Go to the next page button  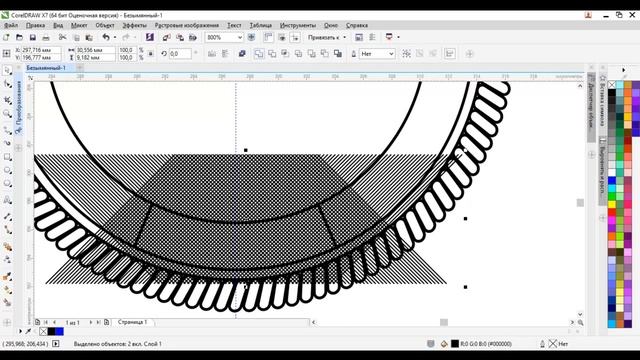click(91, 322)
